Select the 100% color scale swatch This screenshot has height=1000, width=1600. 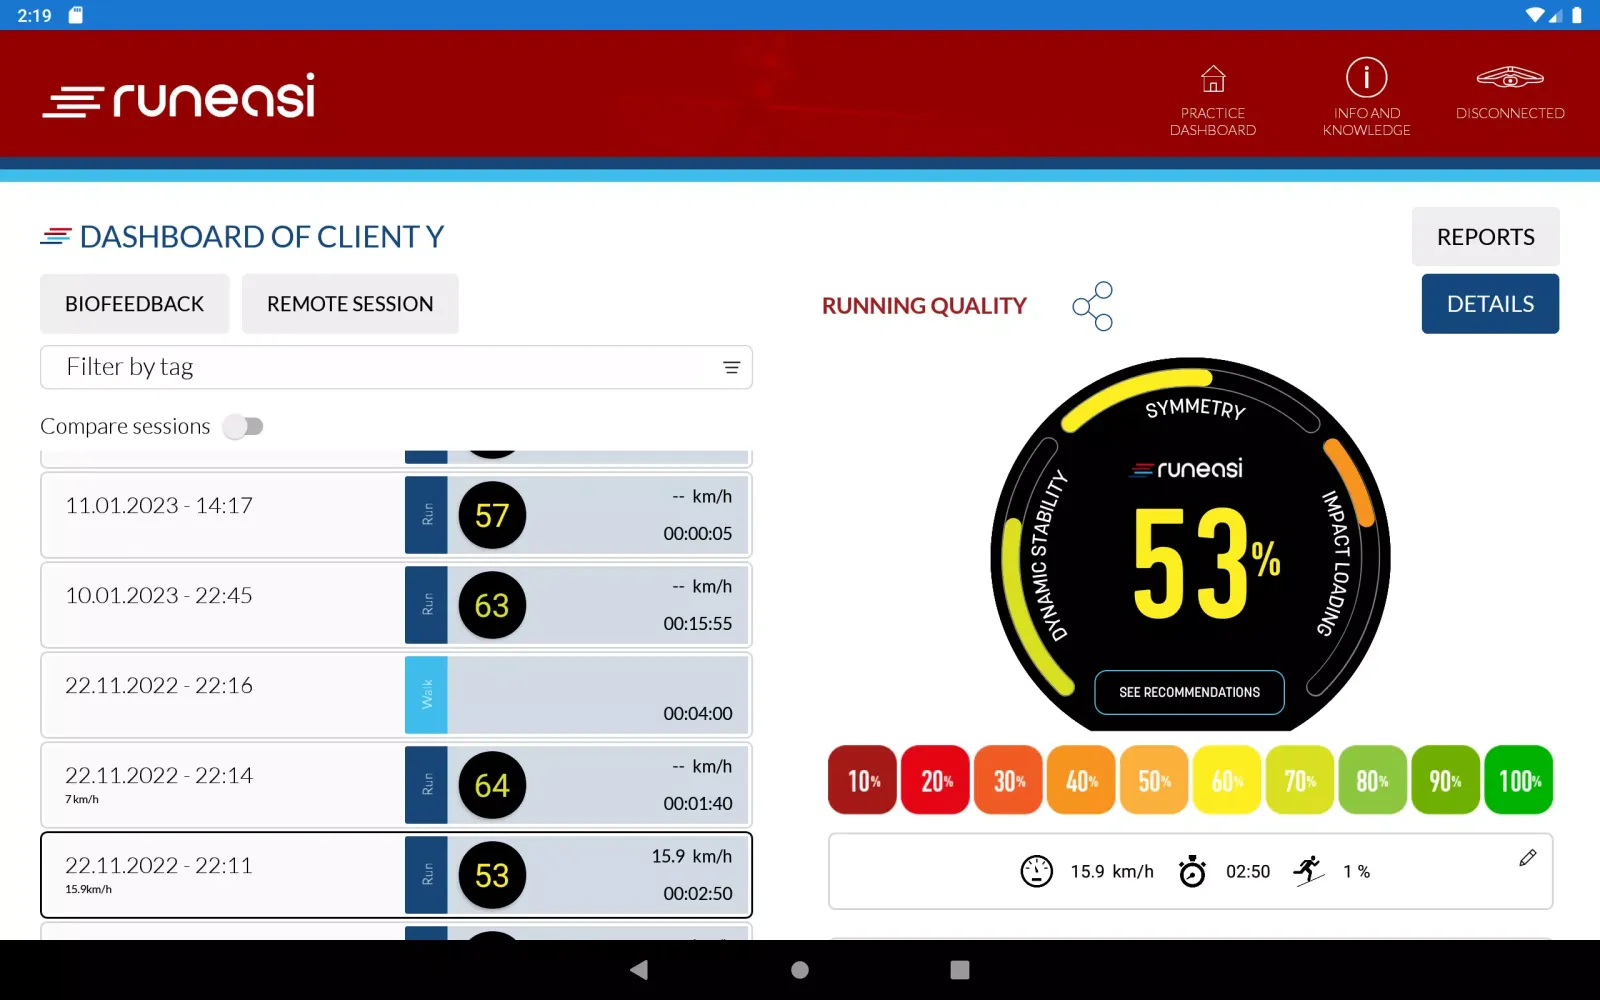coord(1519,780)
